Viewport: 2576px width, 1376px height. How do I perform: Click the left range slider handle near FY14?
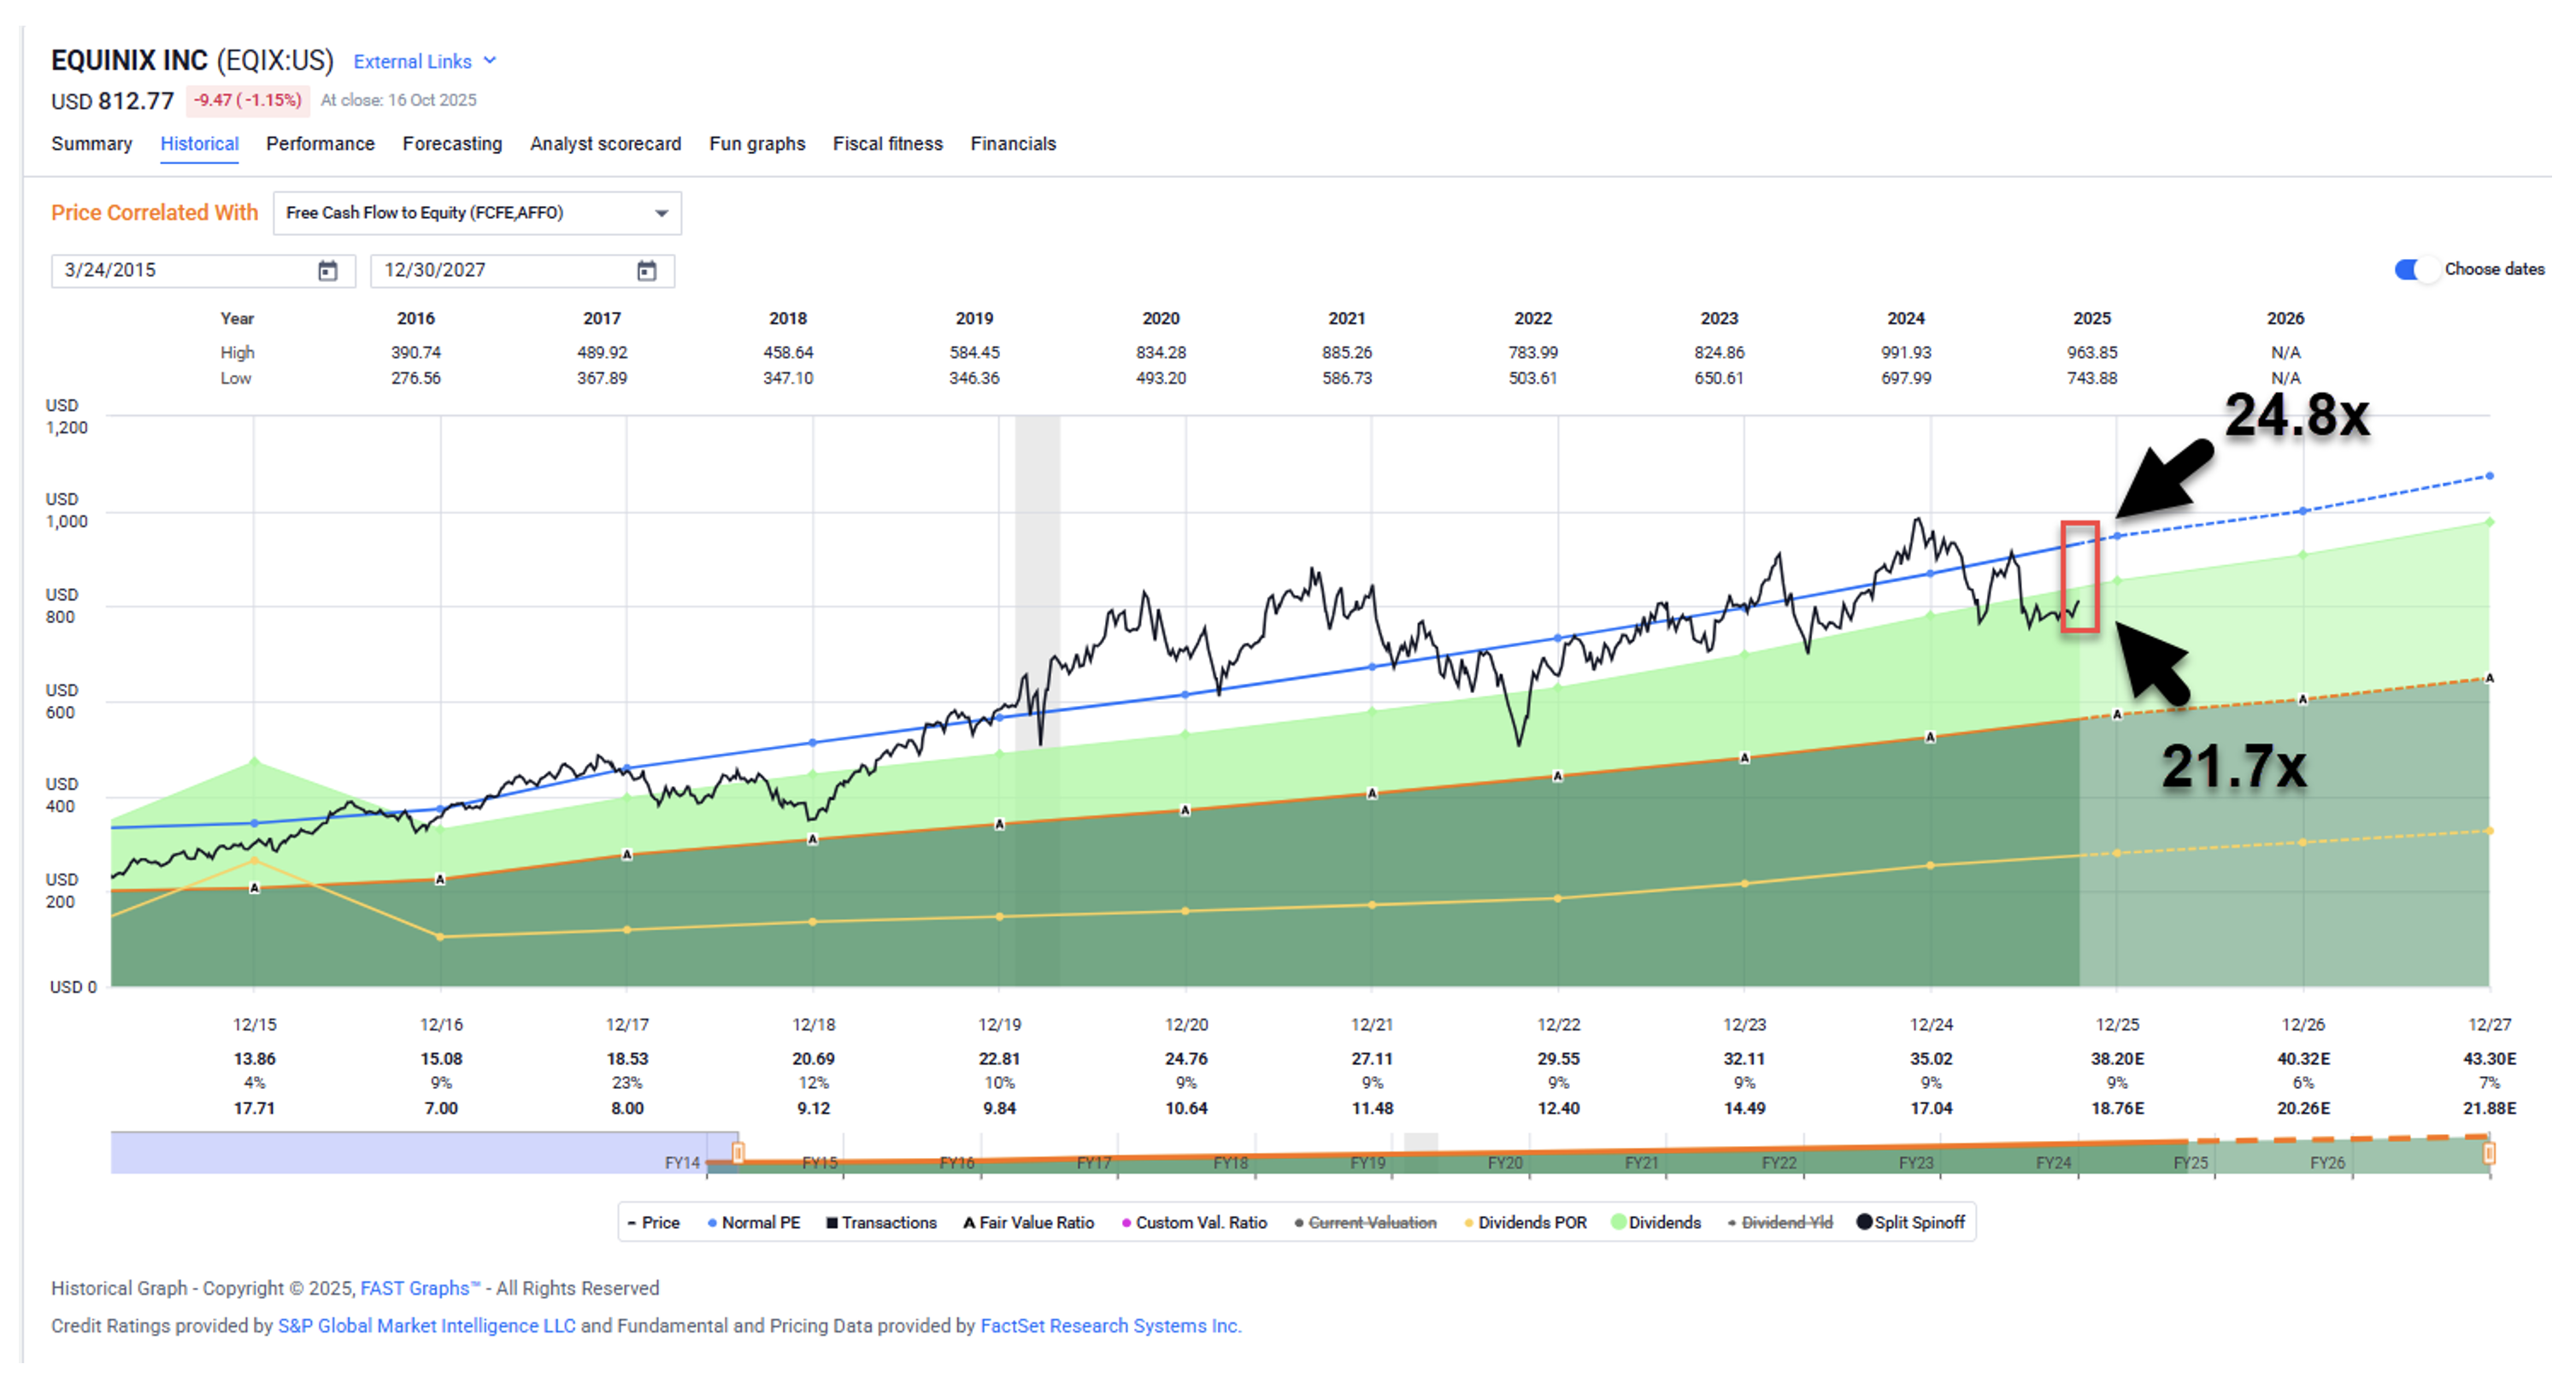pos(738,1153)
